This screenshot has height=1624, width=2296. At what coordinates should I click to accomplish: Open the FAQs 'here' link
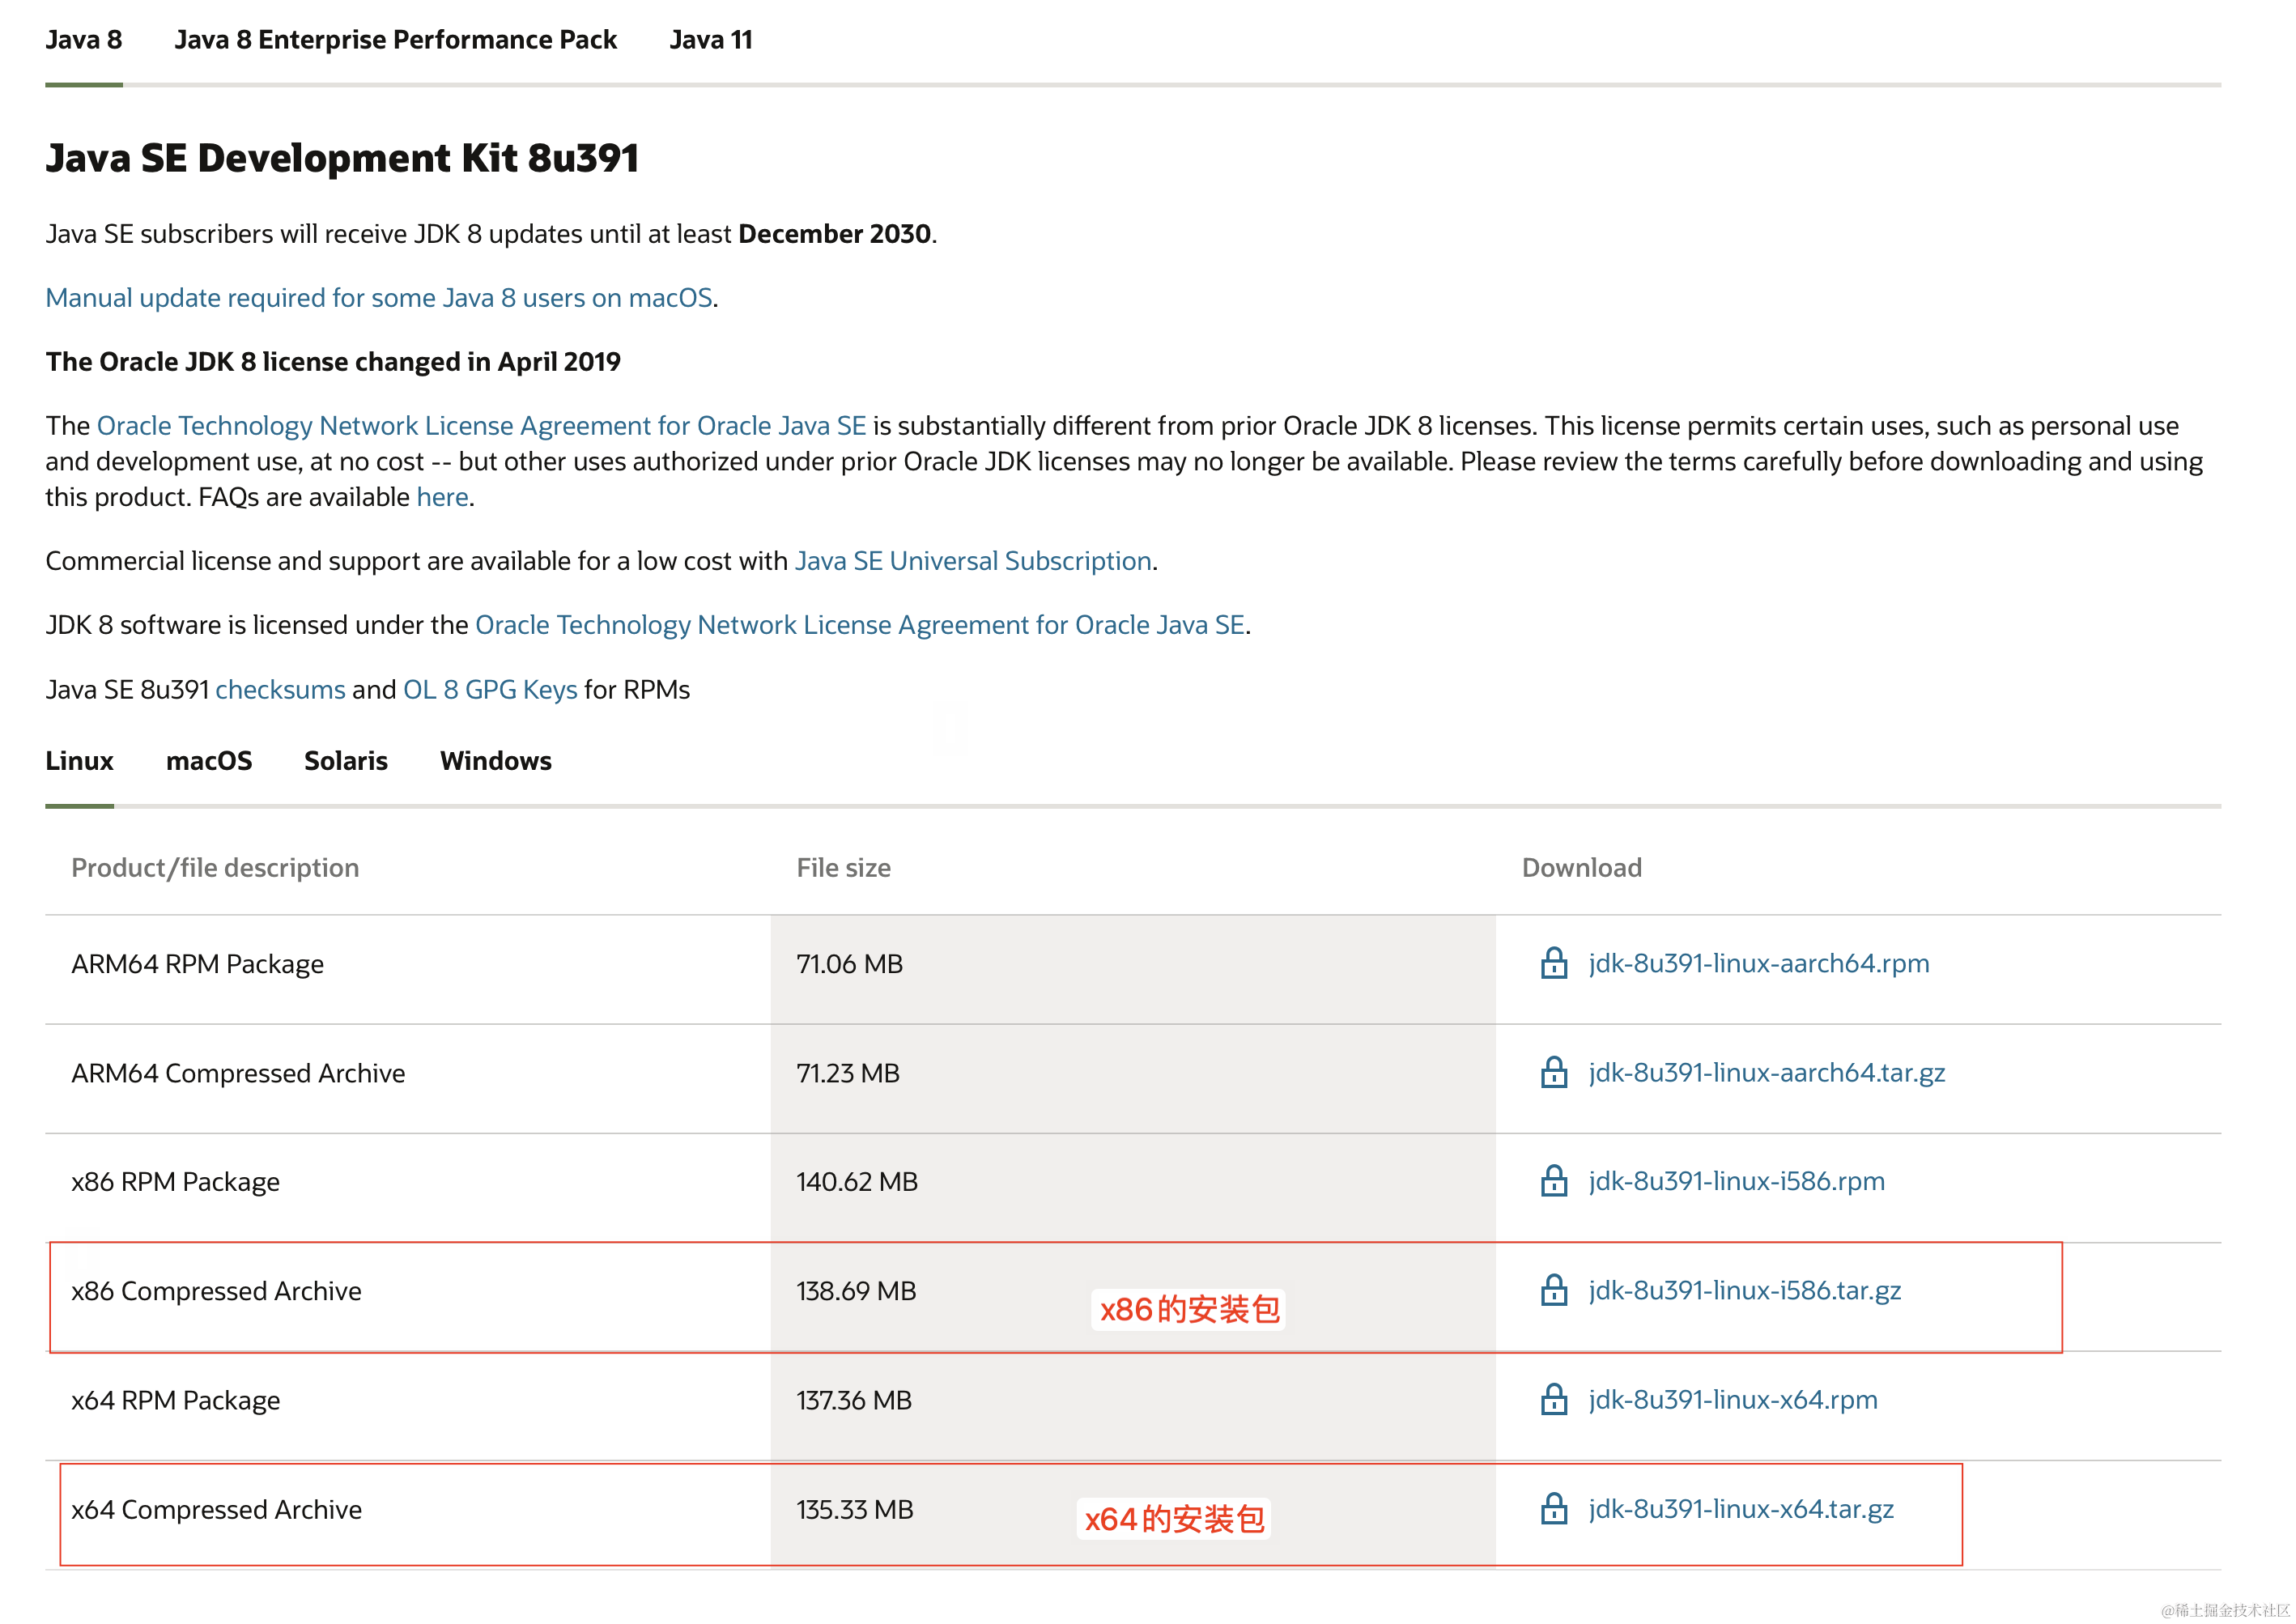442,497
